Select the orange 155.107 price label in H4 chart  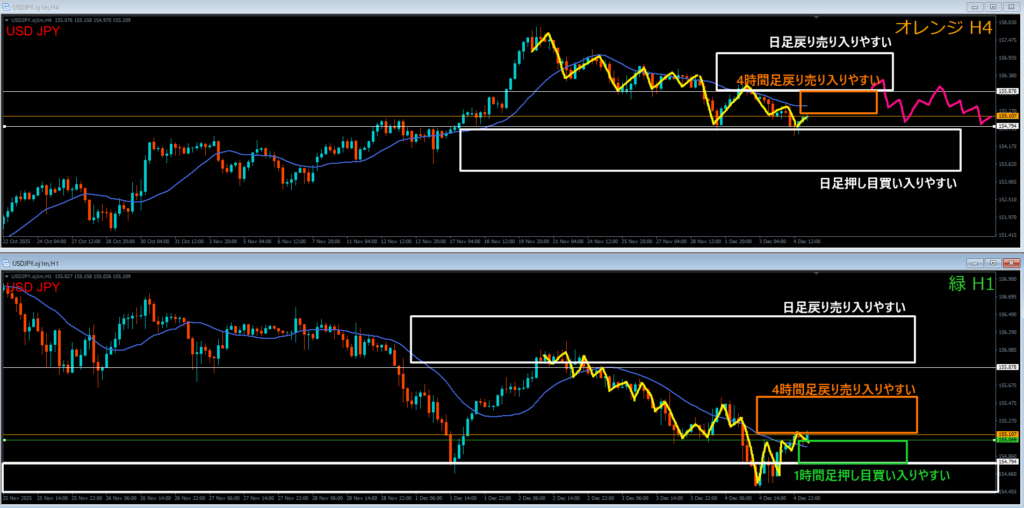coord(1008,116)
